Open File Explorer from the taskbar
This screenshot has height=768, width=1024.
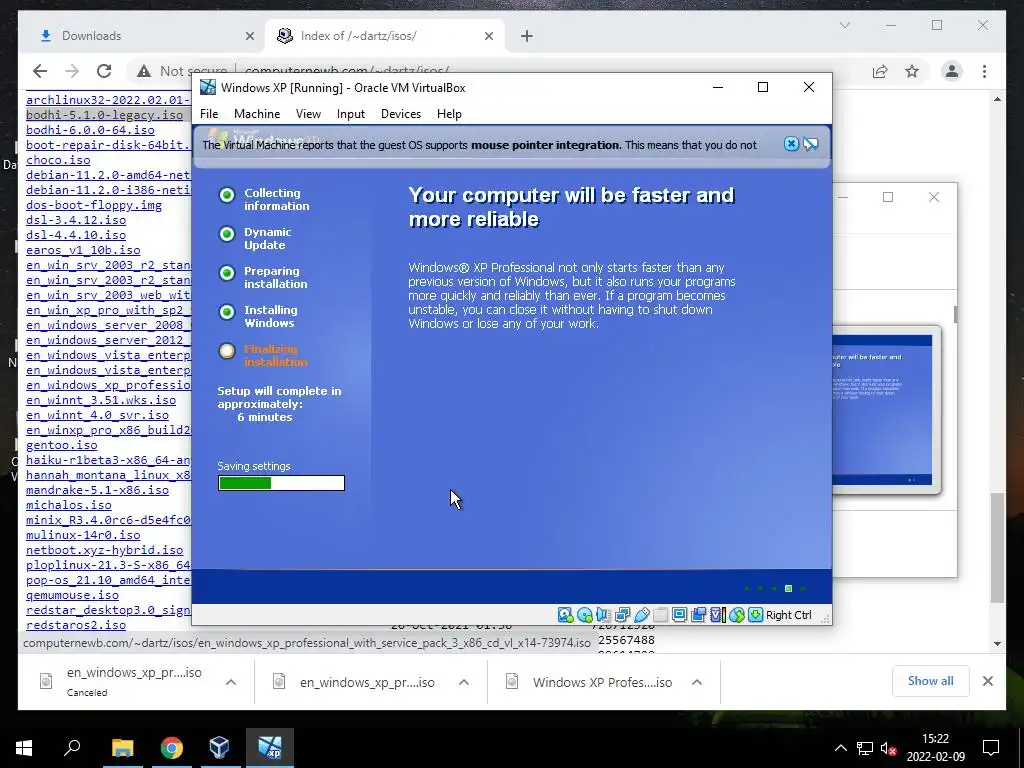click(122, 748)
